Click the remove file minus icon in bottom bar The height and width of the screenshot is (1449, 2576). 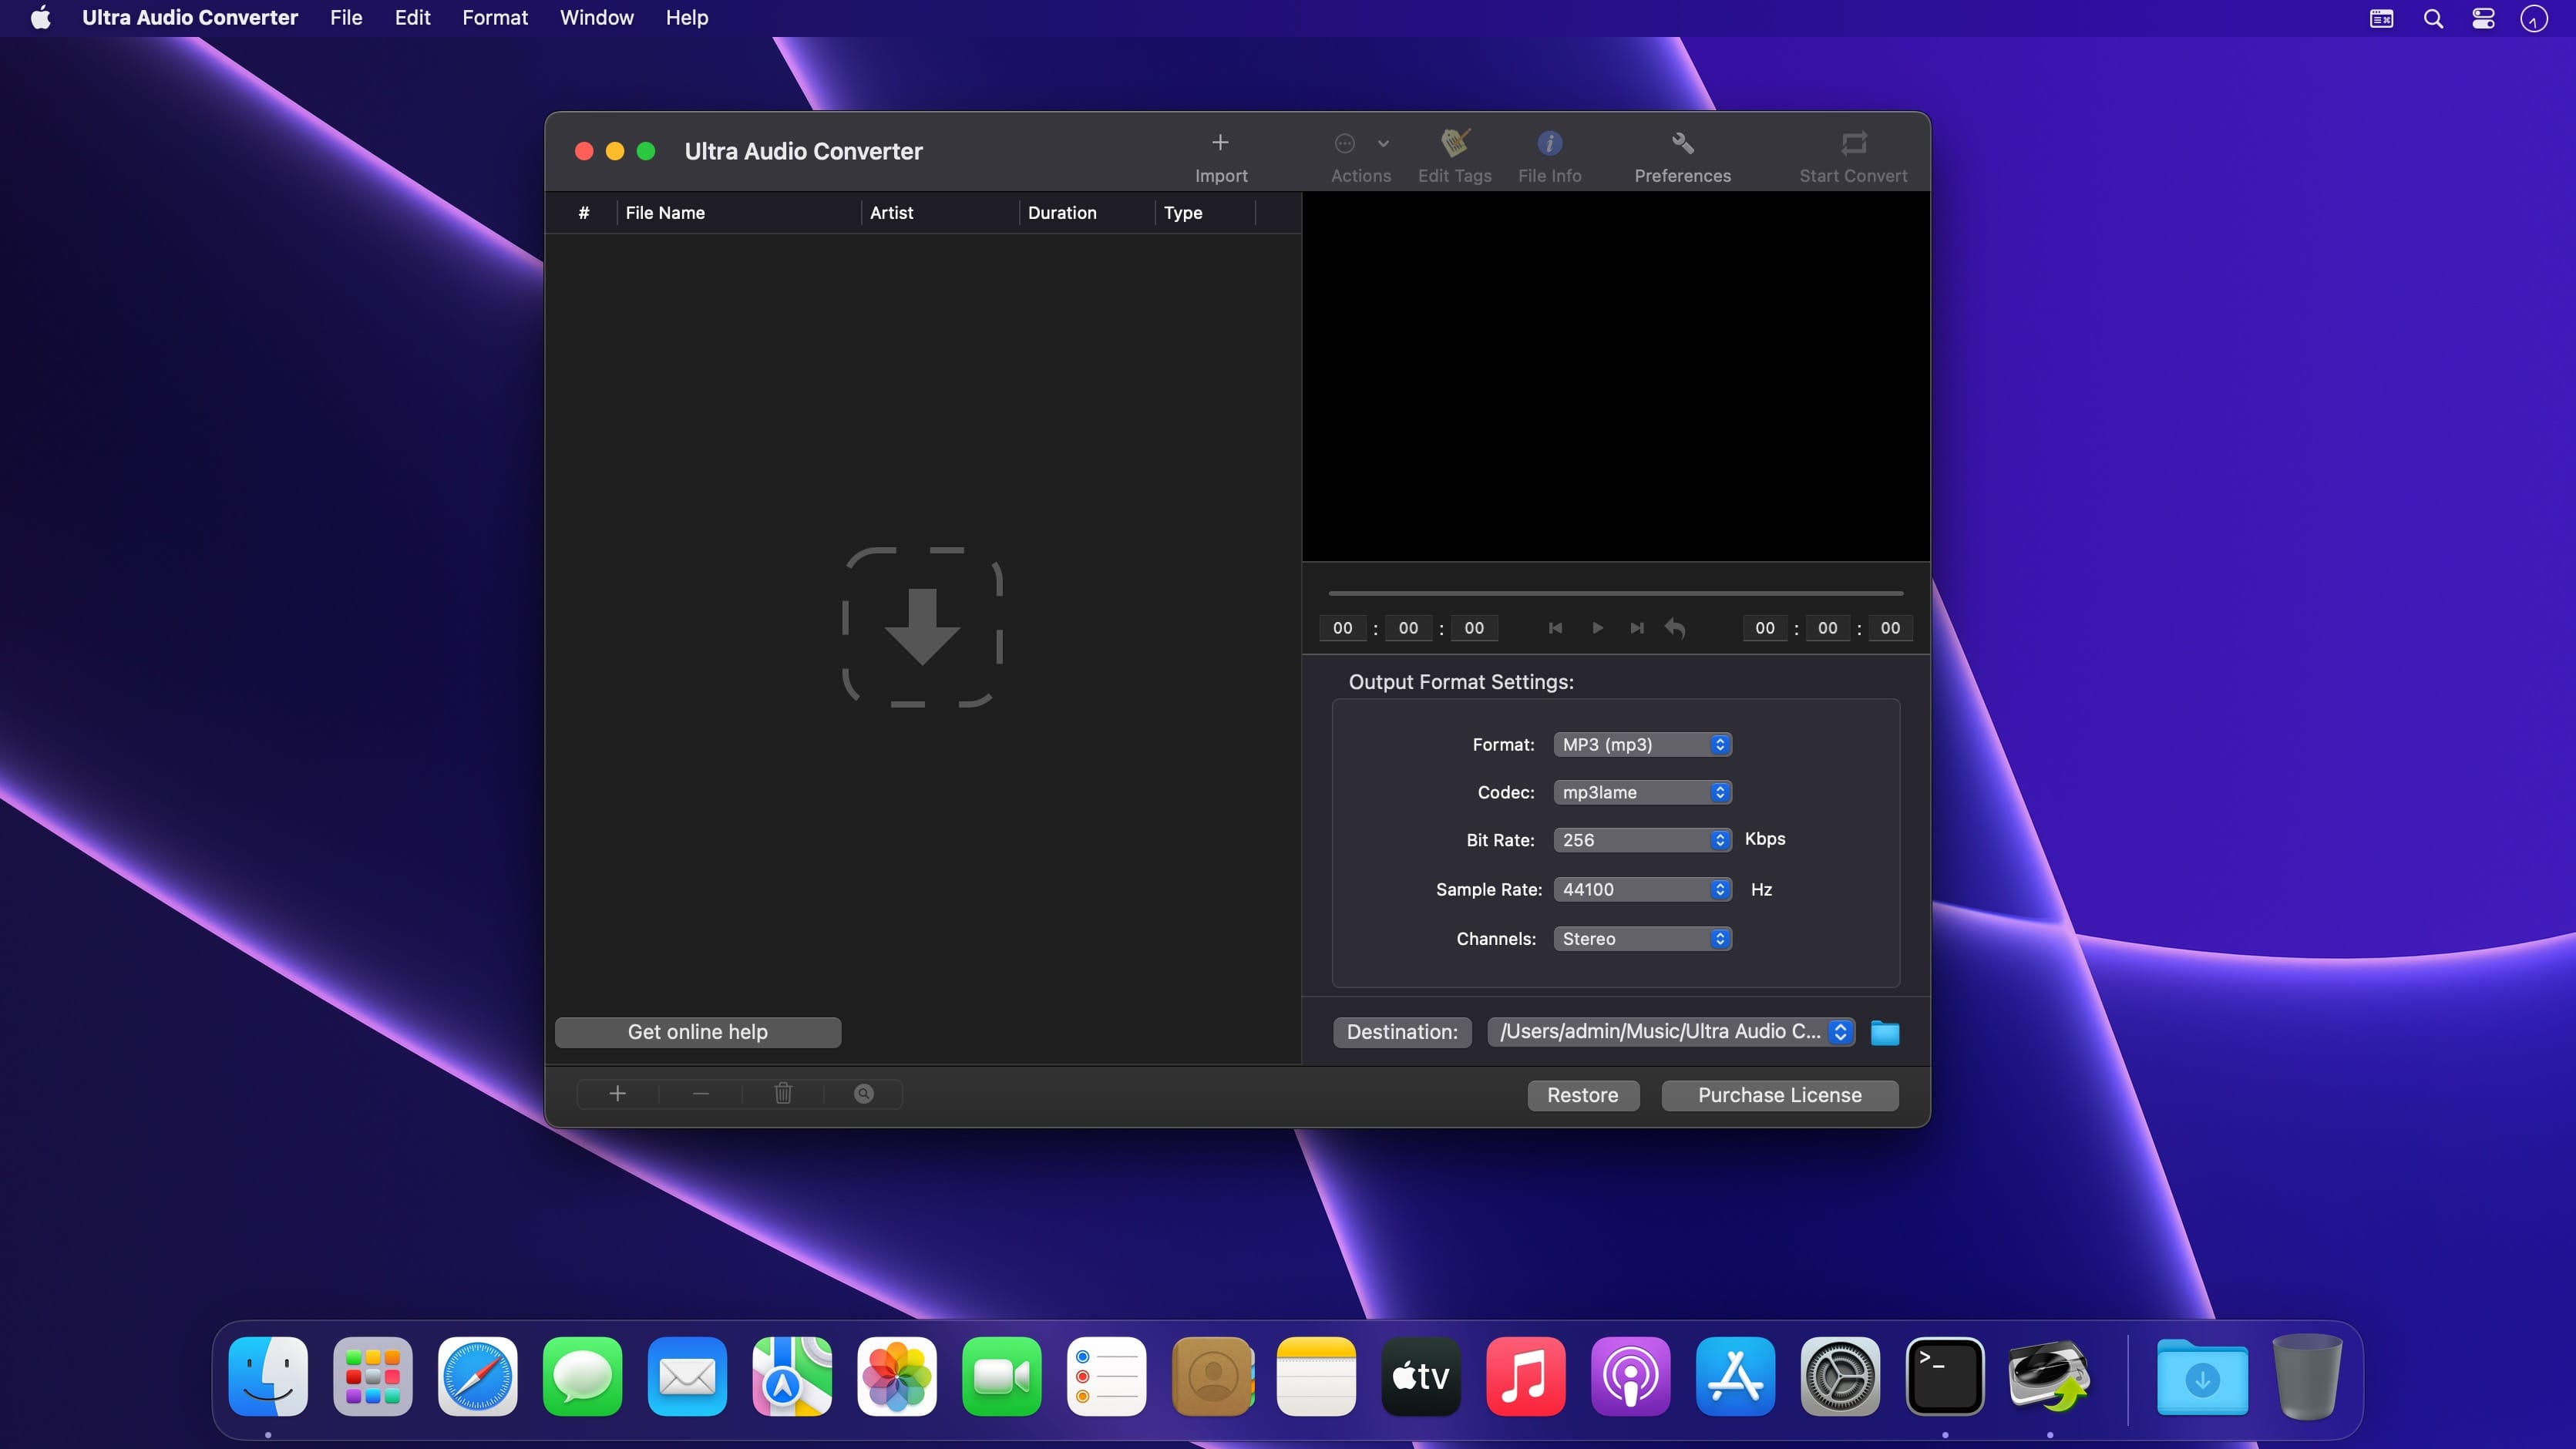(700, 1094)
